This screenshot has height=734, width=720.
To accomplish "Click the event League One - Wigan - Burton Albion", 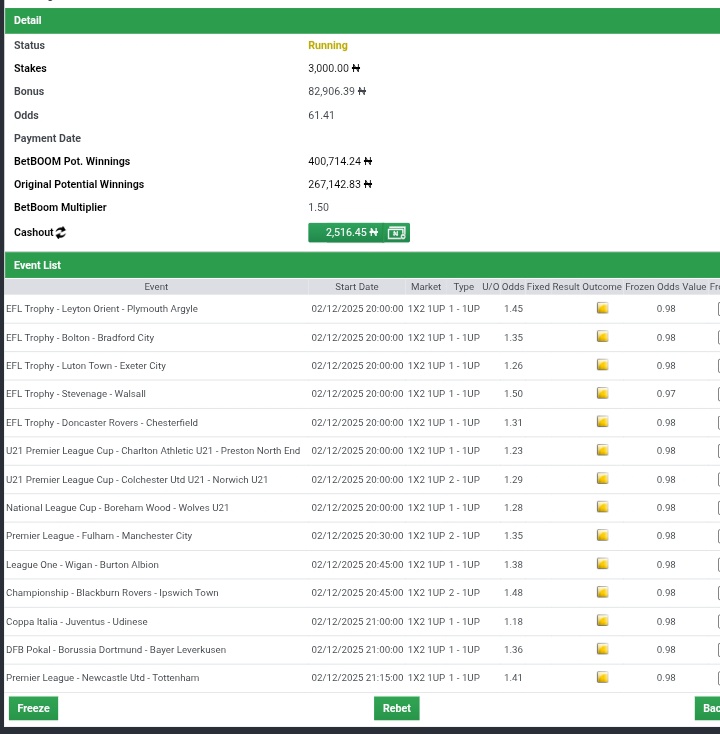I will tap(82, 565).
